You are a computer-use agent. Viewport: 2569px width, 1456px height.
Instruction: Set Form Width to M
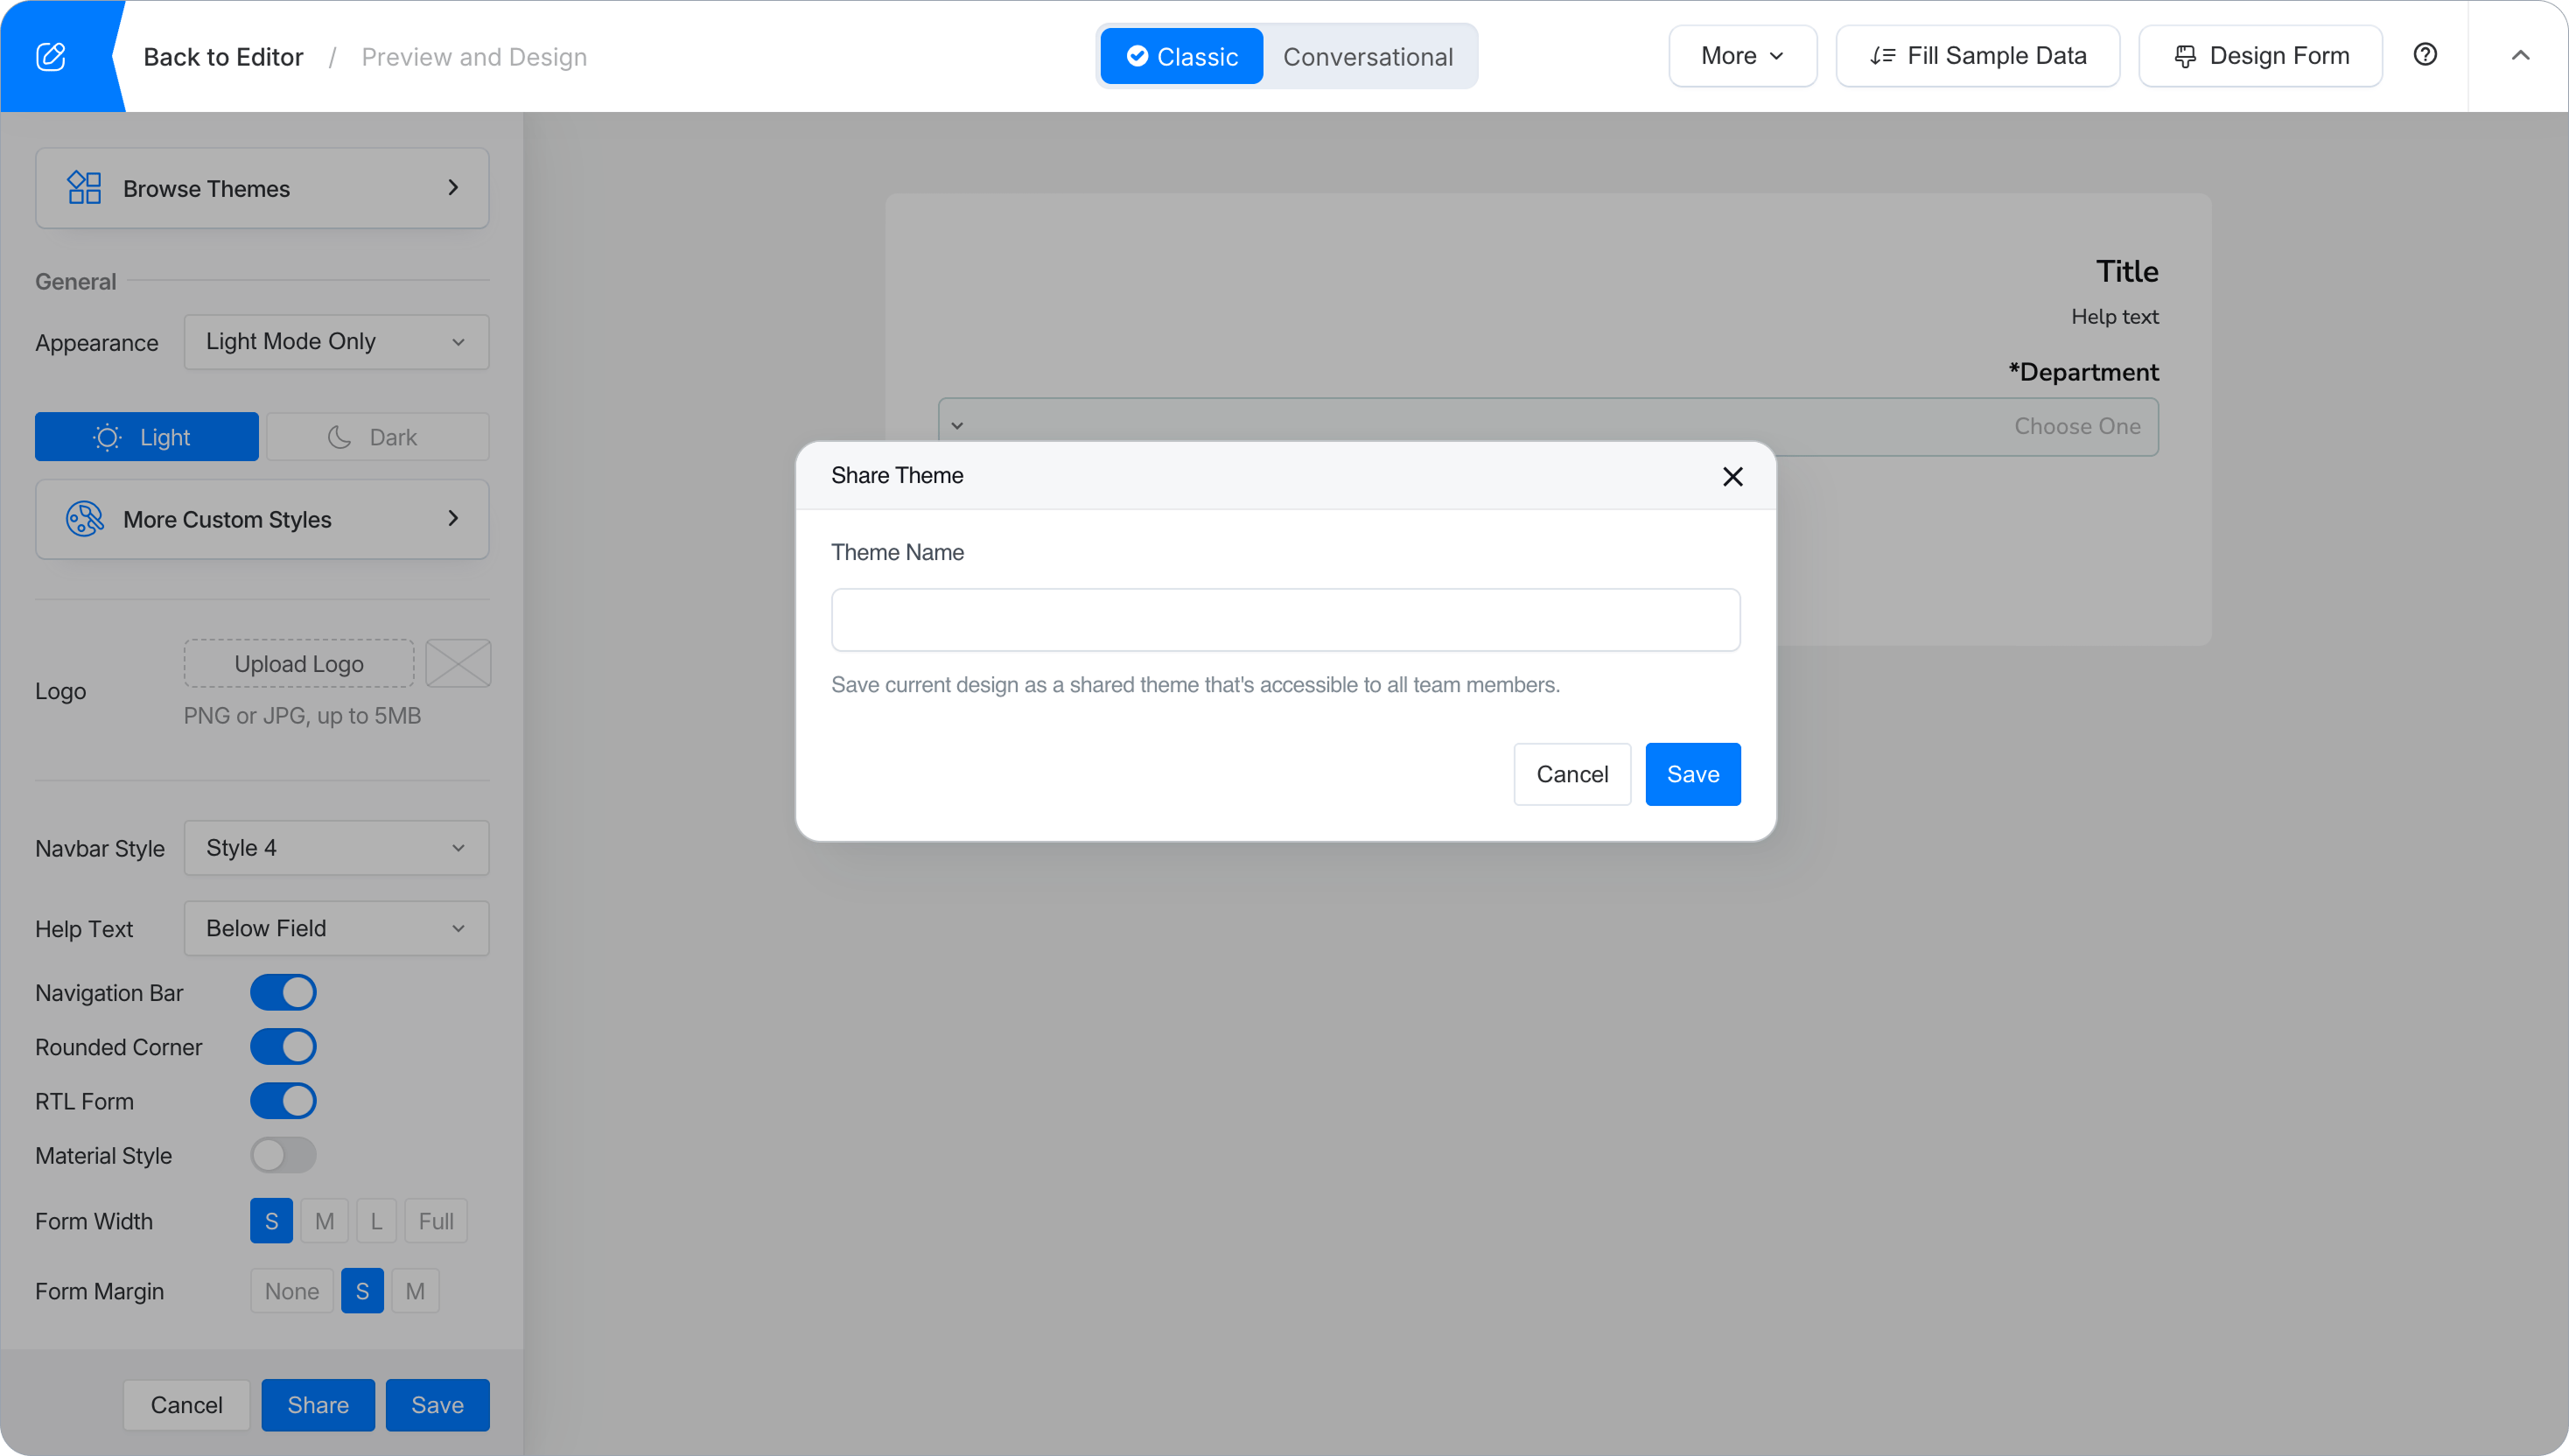[x=325, y=1221]
